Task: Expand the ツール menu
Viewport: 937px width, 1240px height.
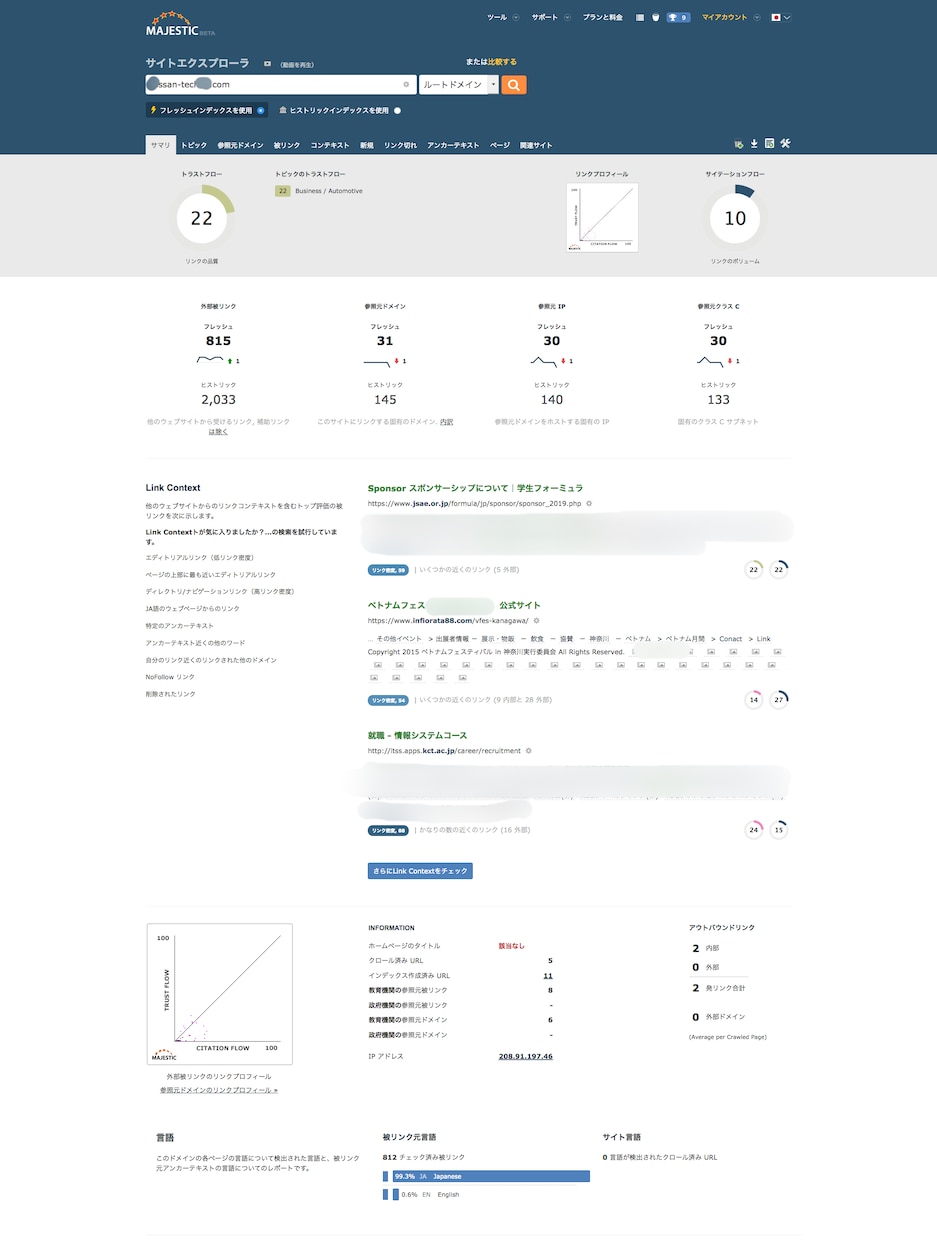Action: click(x=503, y=17)
